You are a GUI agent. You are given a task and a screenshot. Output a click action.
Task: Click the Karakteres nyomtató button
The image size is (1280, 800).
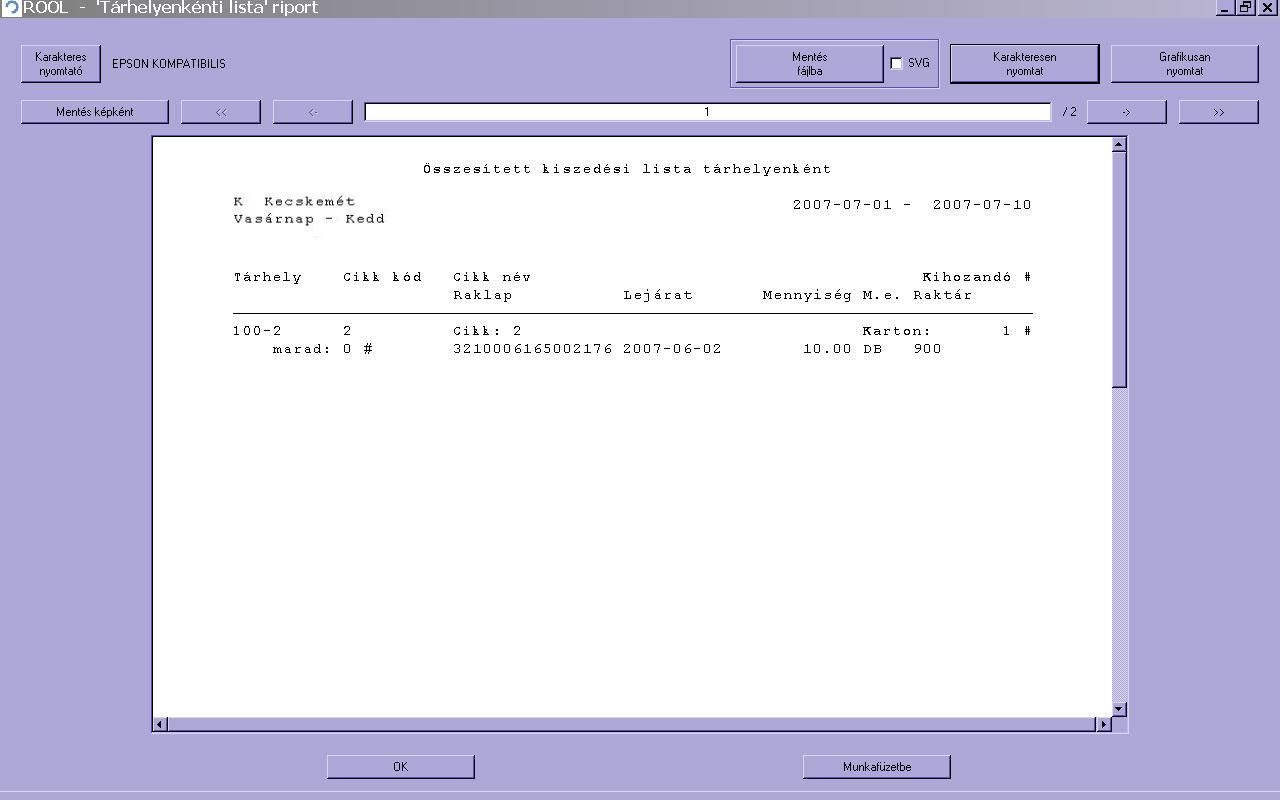point(61,64)
